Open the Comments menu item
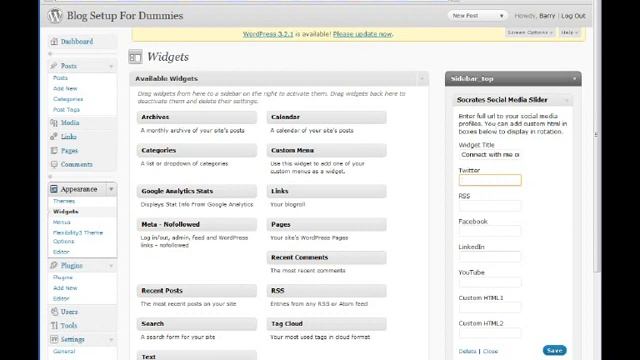Viewport: 640px width, 360px height. click(x=76, y=164)
